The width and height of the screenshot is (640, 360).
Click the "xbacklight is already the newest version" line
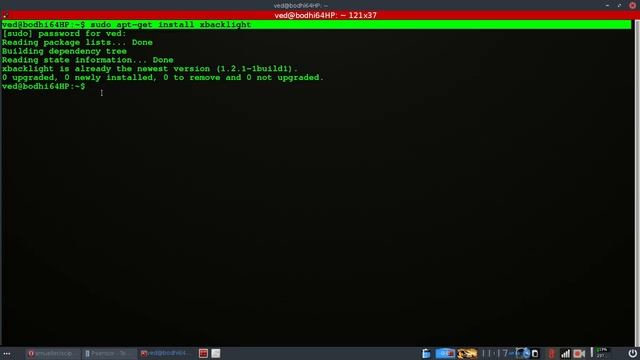(150, 69)
